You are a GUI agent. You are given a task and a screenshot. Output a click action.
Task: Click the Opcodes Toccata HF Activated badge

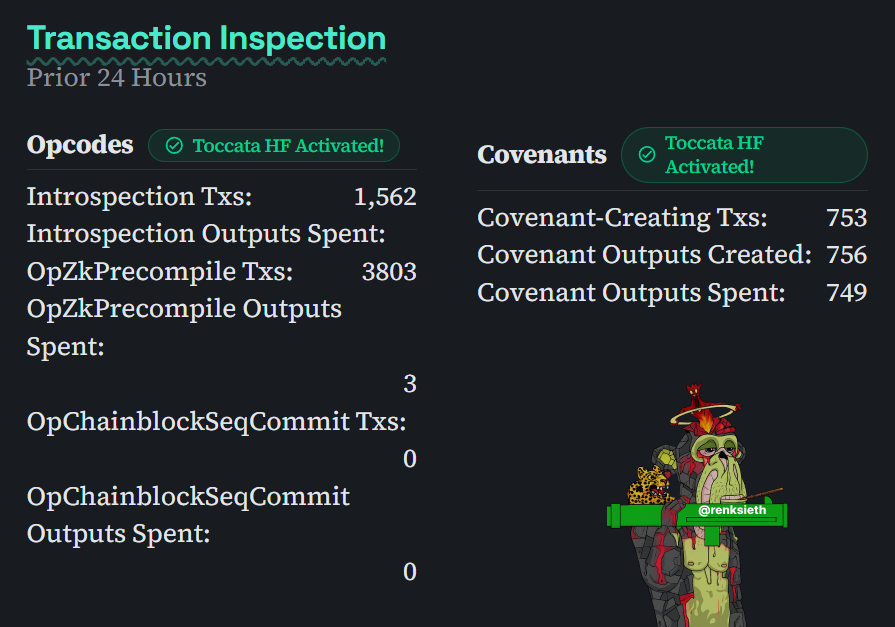pyautogui.click(x=274, y=146)
